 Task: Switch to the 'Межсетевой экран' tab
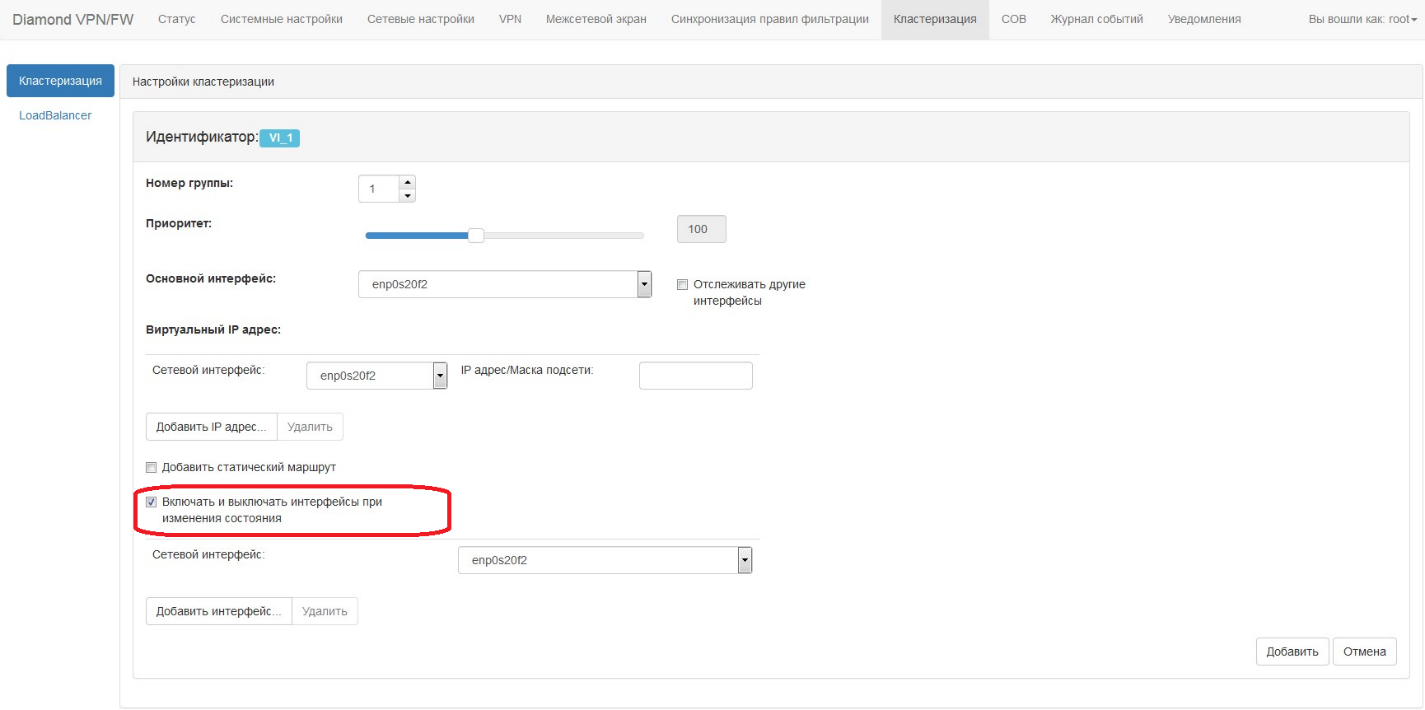tap(596, 19)
